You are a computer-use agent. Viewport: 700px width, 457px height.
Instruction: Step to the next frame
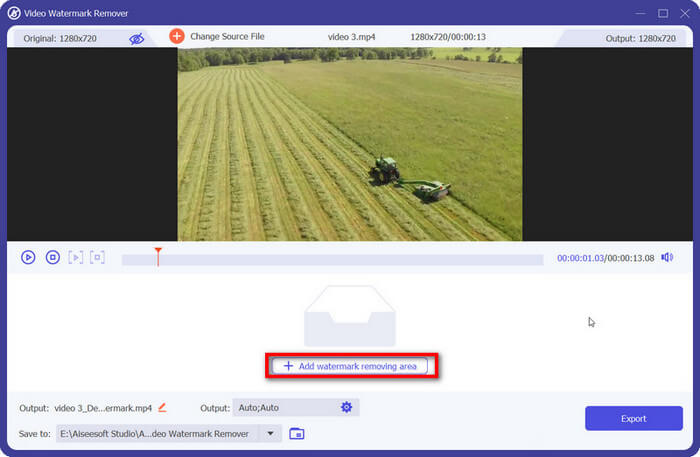pyautogui.click(x=76, y=257)
